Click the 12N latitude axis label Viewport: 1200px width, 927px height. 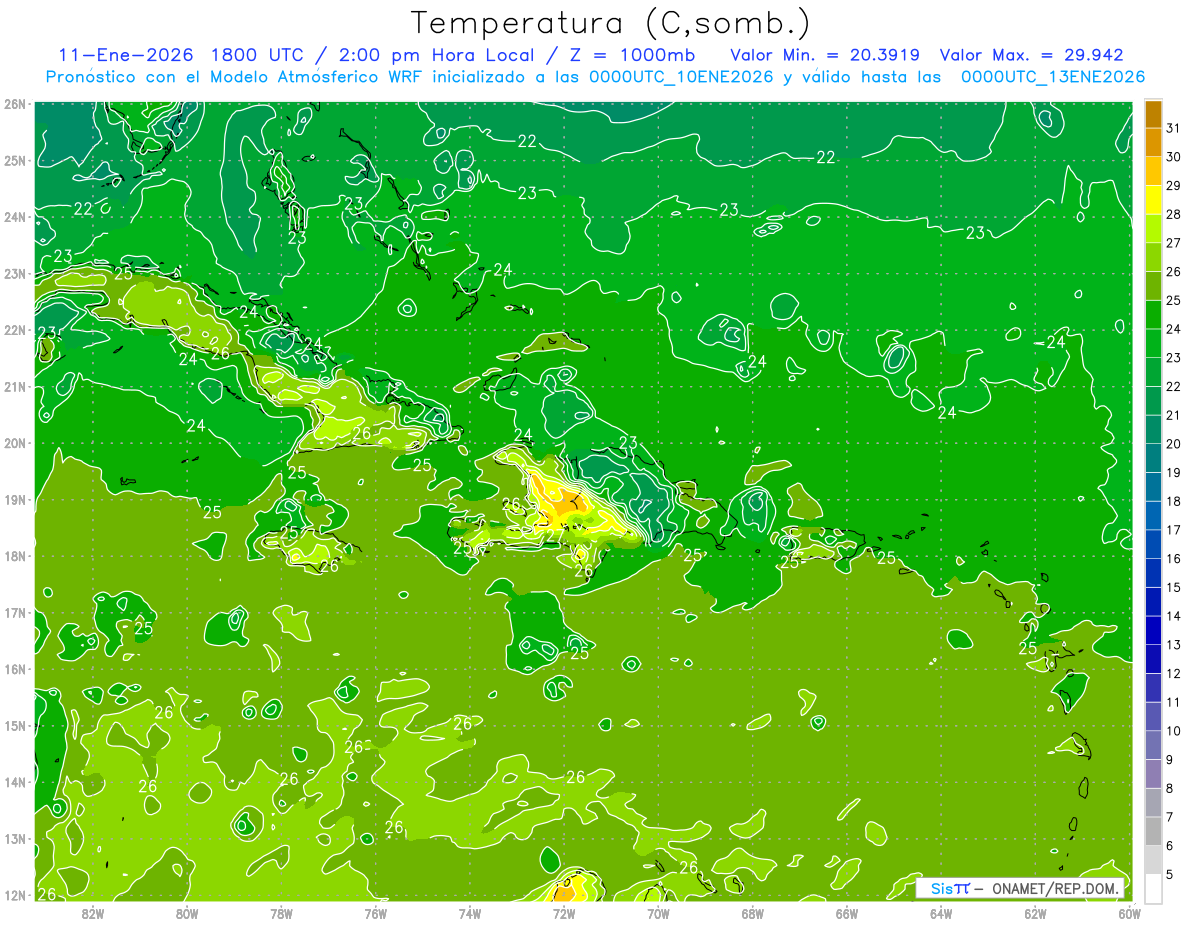(15, 895)
